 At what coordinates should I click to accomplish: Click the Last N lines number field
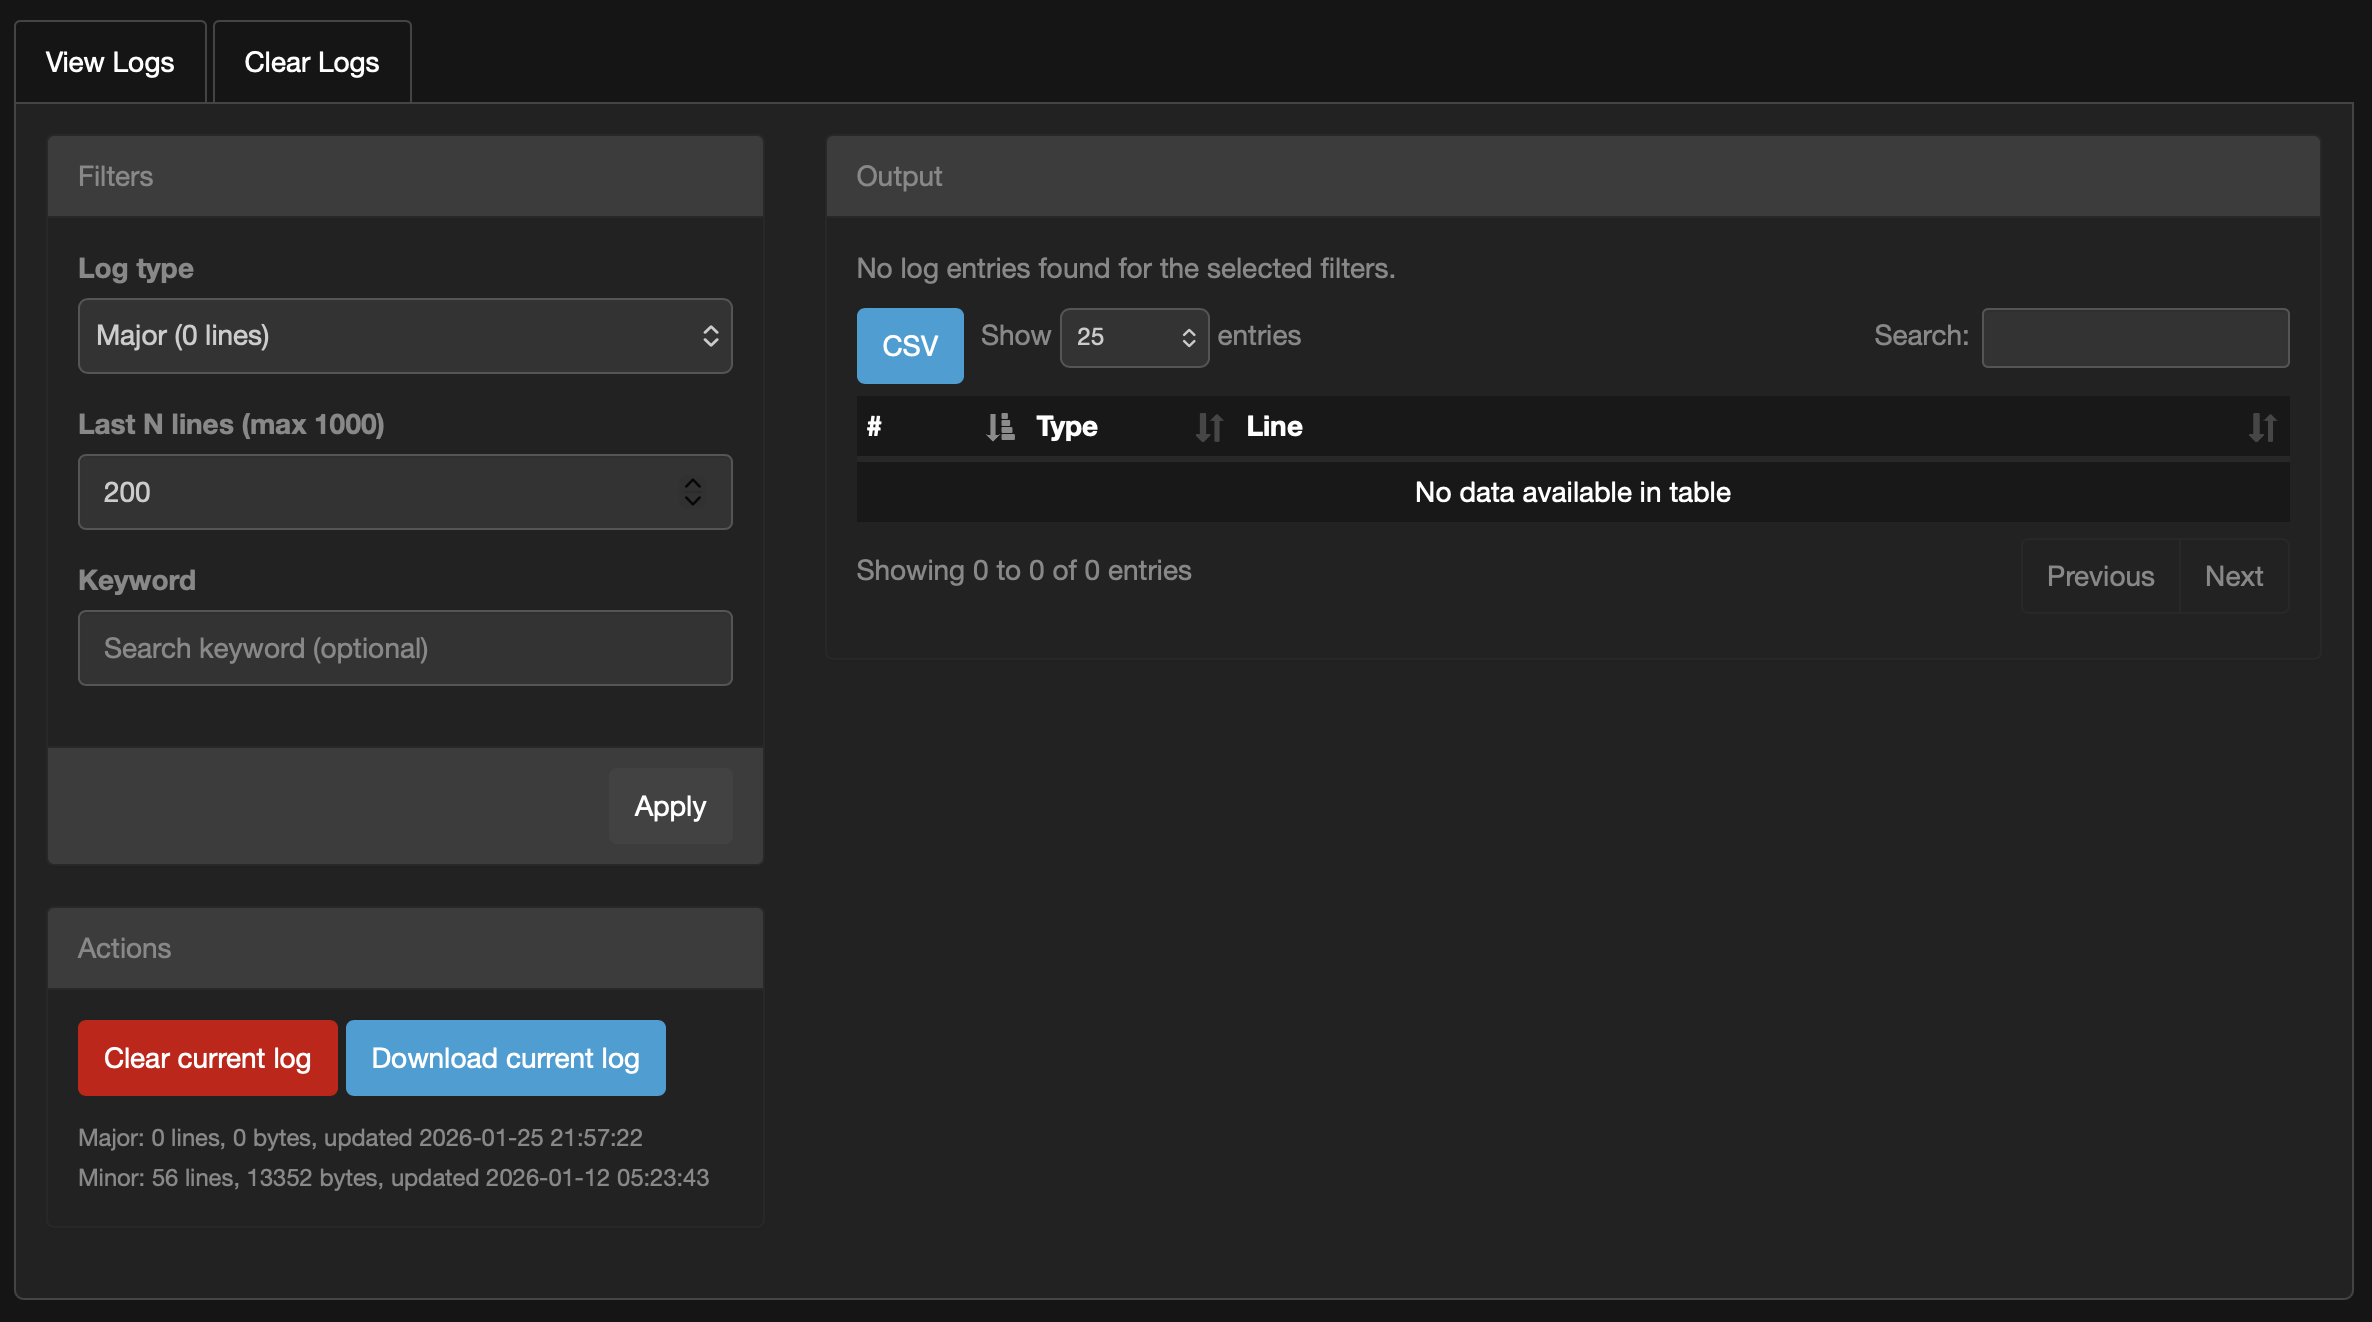(x=380, y=492)
